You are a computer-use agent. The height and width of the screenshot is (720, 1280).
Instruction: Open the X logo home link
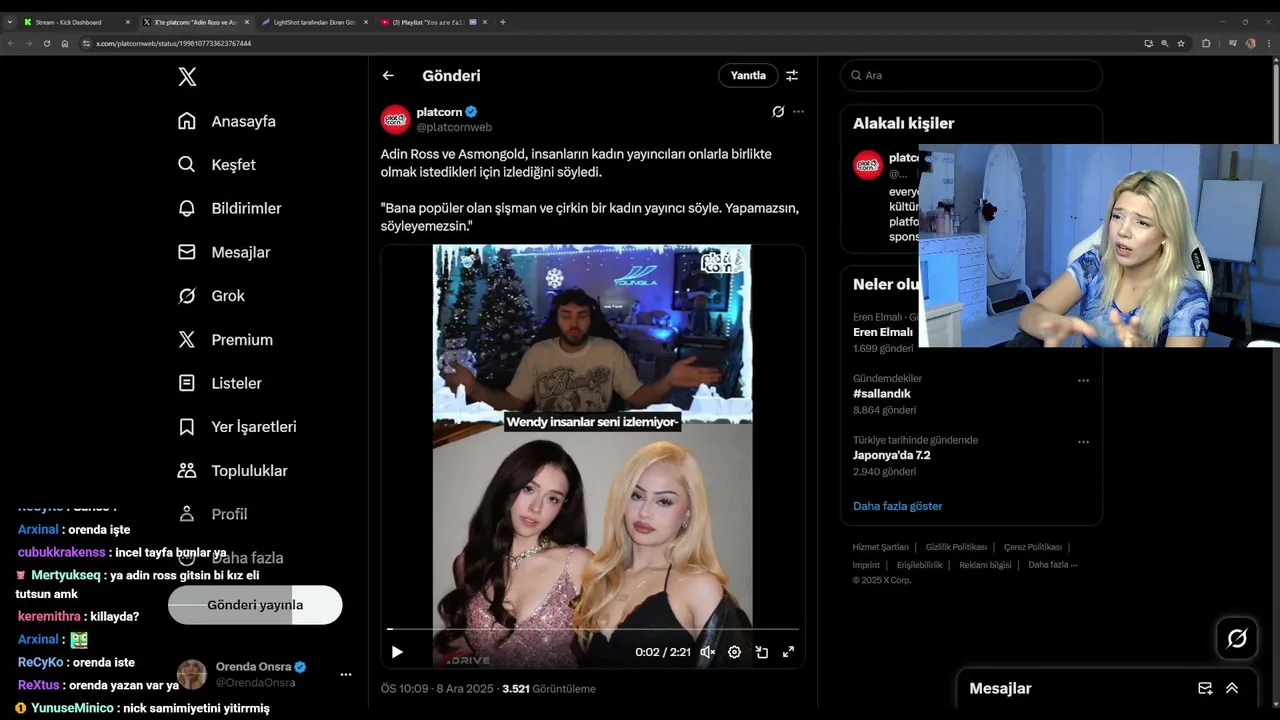coord(187,76)
